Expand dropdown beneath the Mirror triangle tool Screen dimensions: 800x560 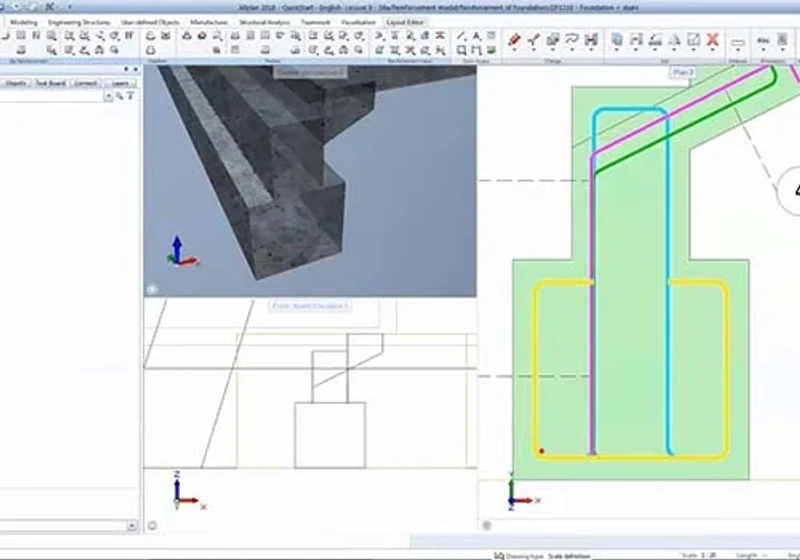pyautogui.click(x=674, y=50)
